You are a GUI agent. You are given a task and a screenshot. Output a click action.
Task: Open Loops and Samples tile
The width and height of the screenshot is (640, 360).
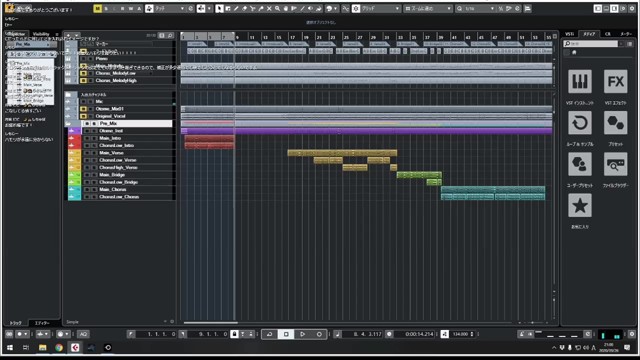click(x=580, y=123)
